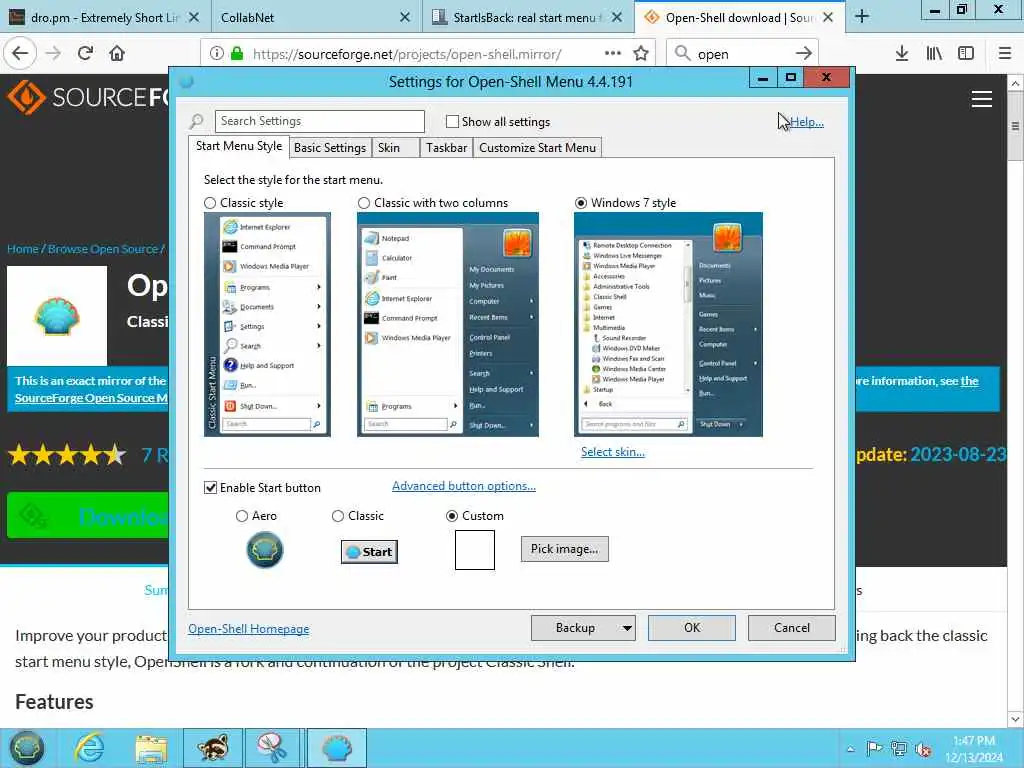
Task: Open the Backup dropdown menu
Action: click(x=627, y=628)
